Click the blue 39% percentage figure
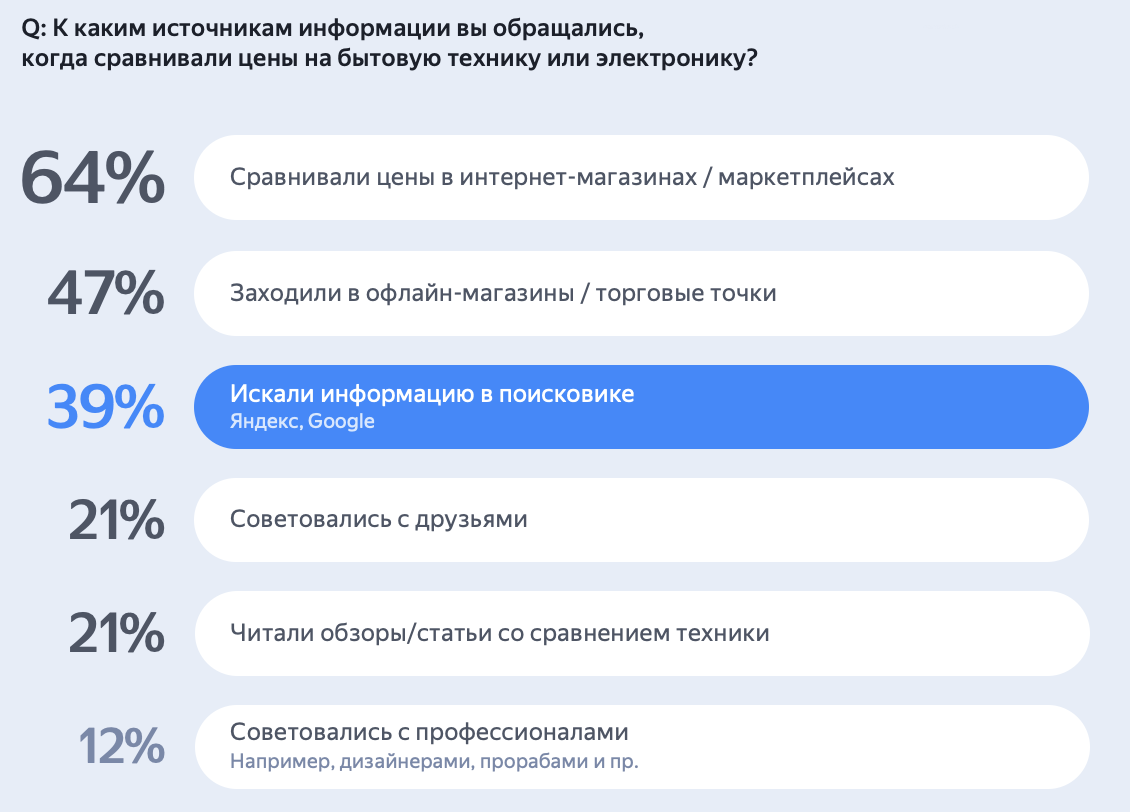1130x812 pixels. pyautogui.click(x=105, y=407)
